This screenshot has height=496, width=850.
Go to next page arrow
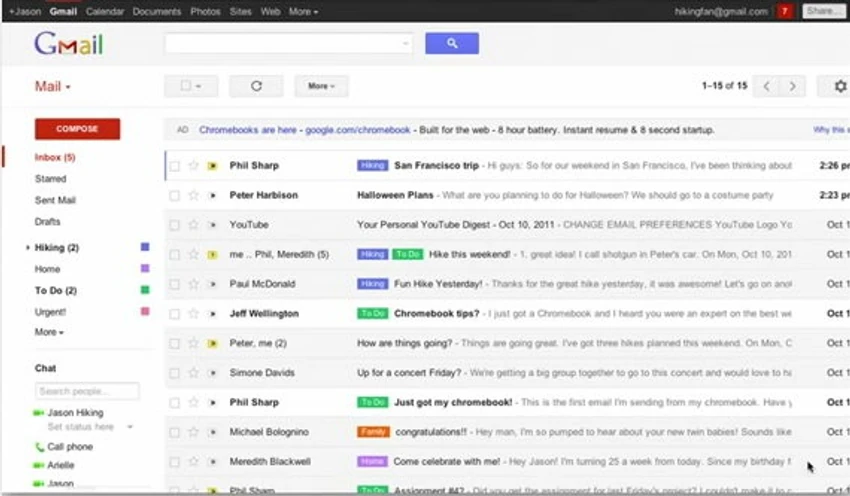click(793, 86)
